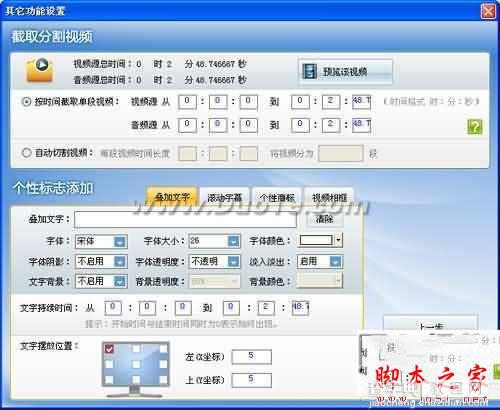Viewport: 500px width, 410px height.
Task: Open the 字体透明度 dropdown showing 不透明
Action: tap(214, 261)
